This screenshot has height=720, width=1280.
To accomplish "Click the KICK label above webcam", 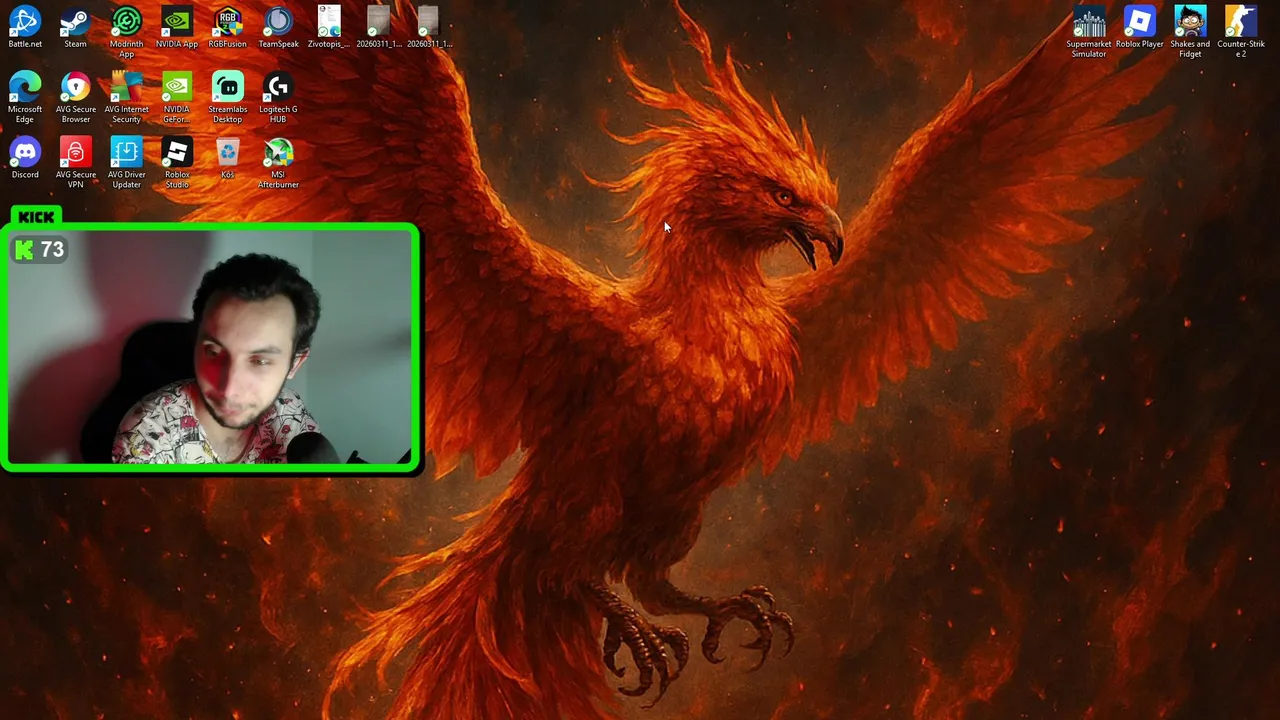I will click(x=36, y=217).
